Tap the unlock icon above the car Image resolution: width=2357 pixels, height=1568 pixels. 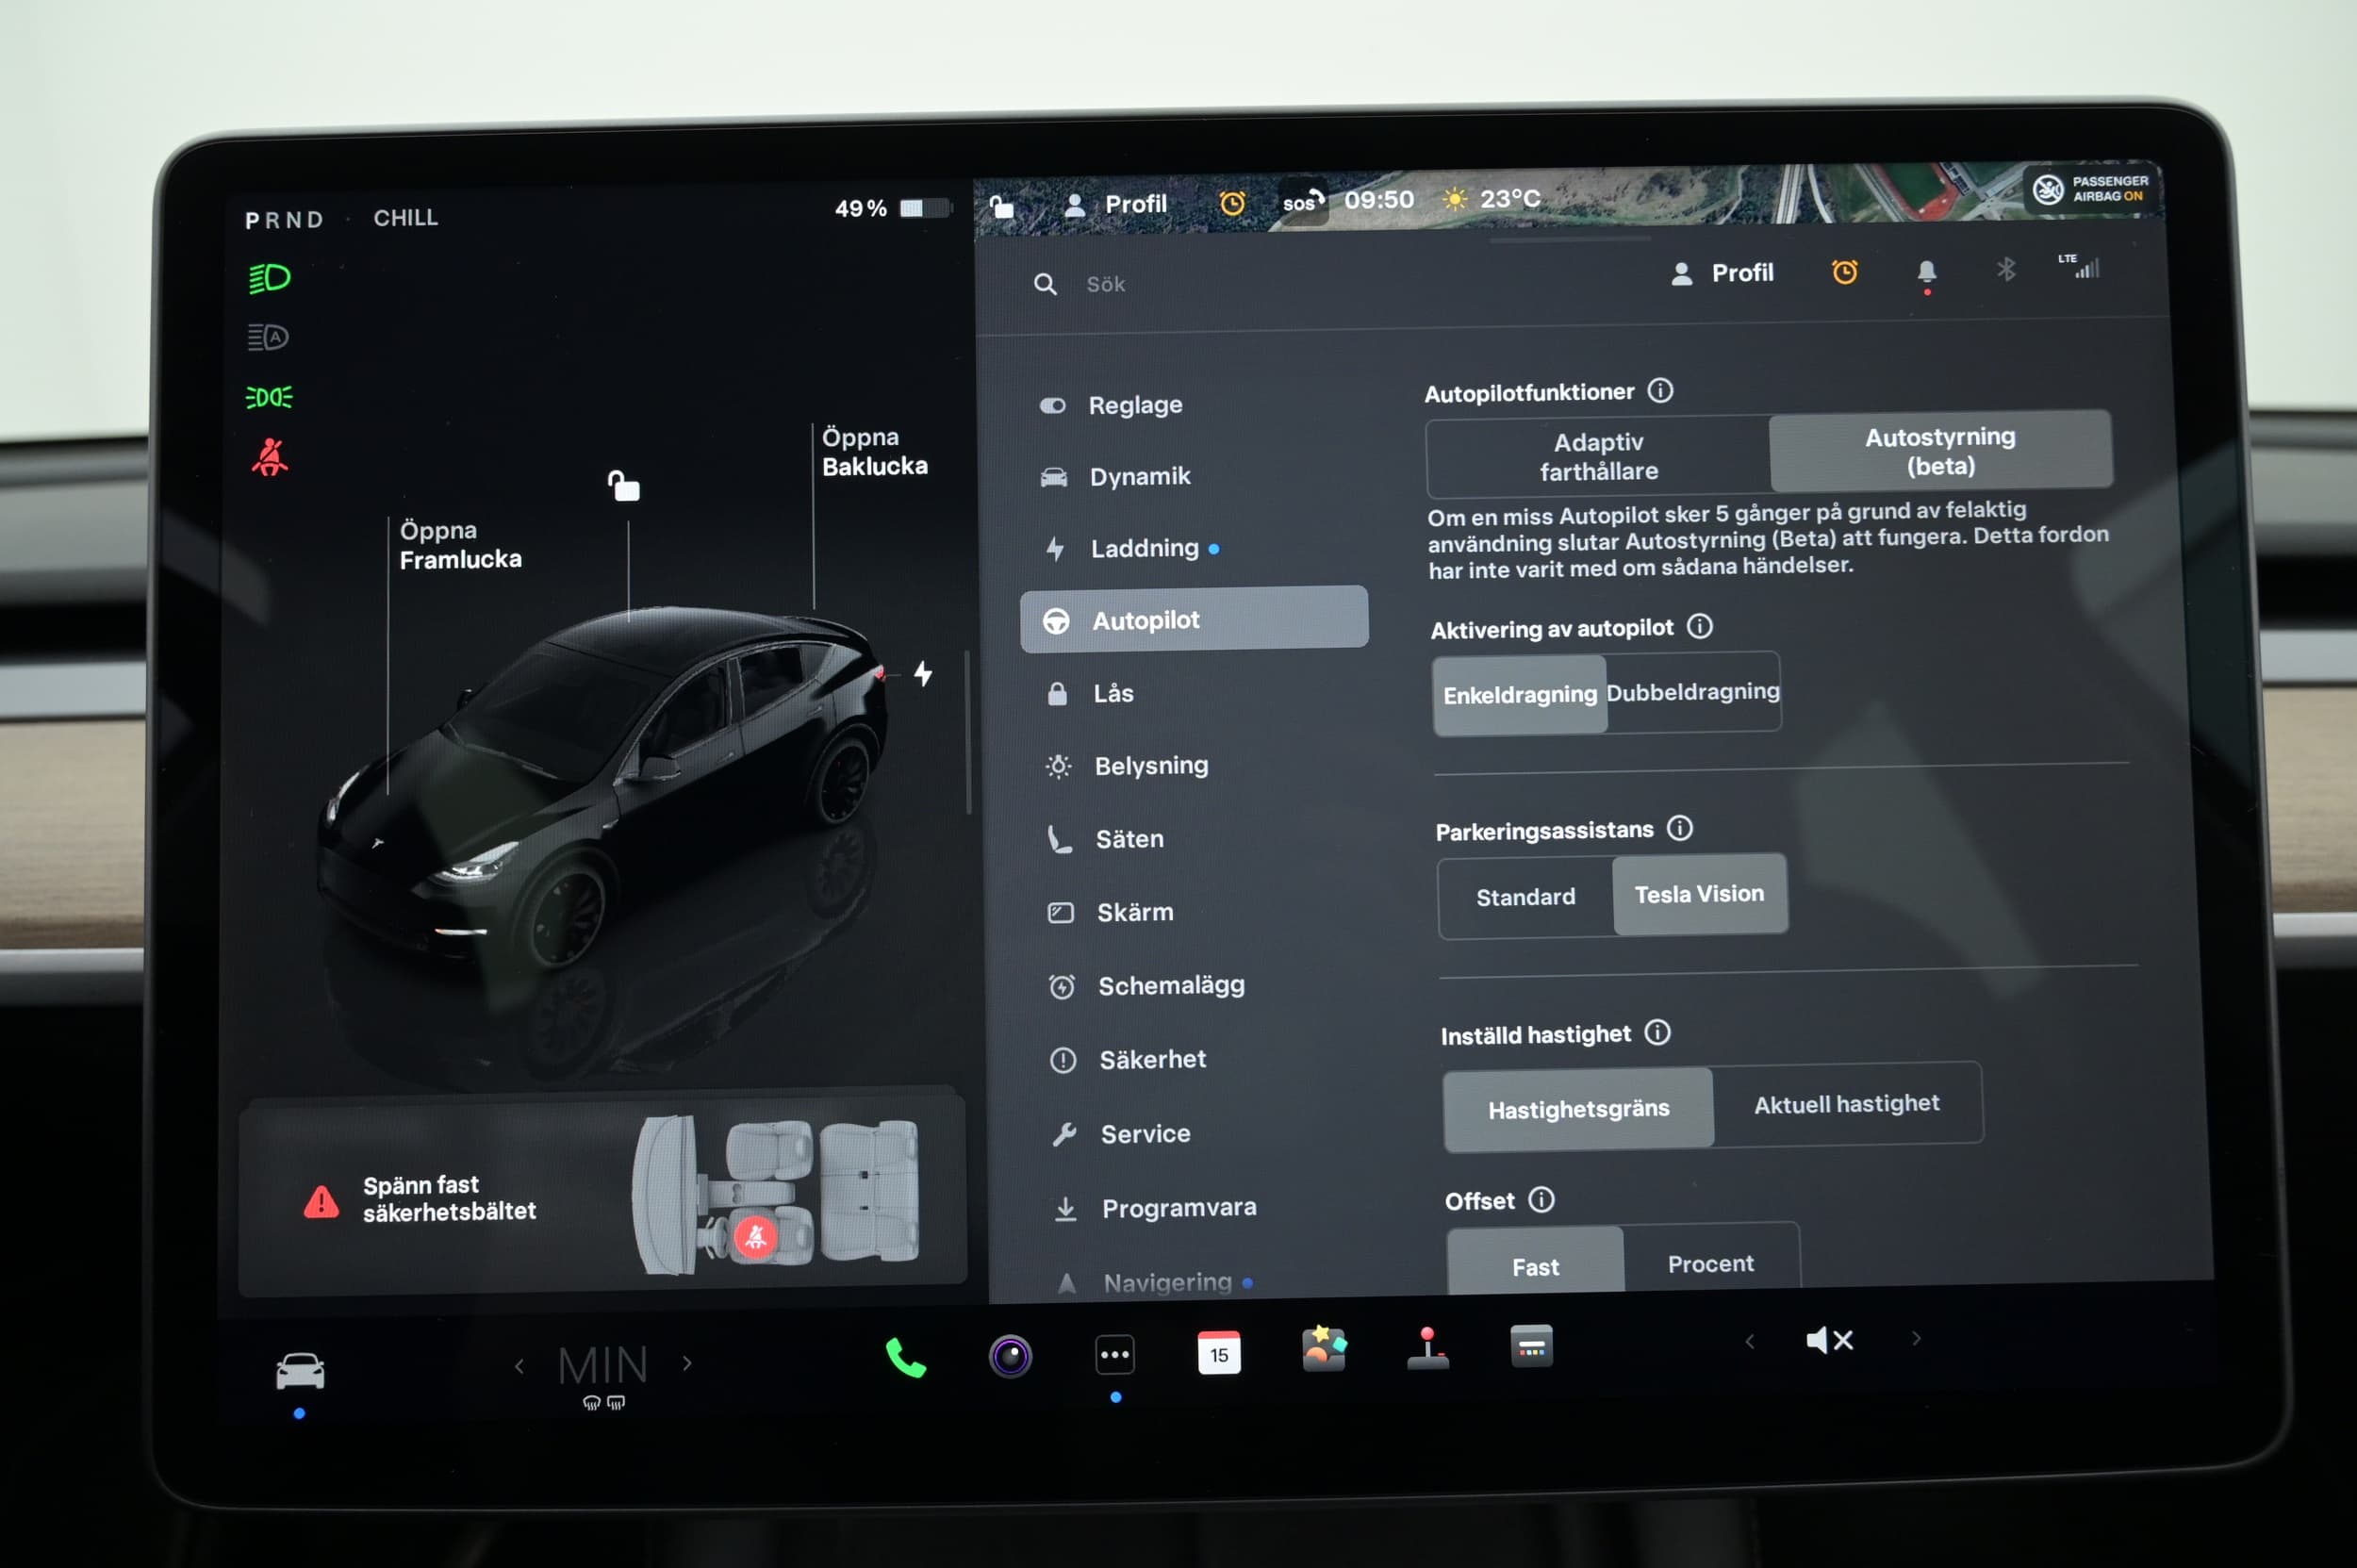point(624,485)
